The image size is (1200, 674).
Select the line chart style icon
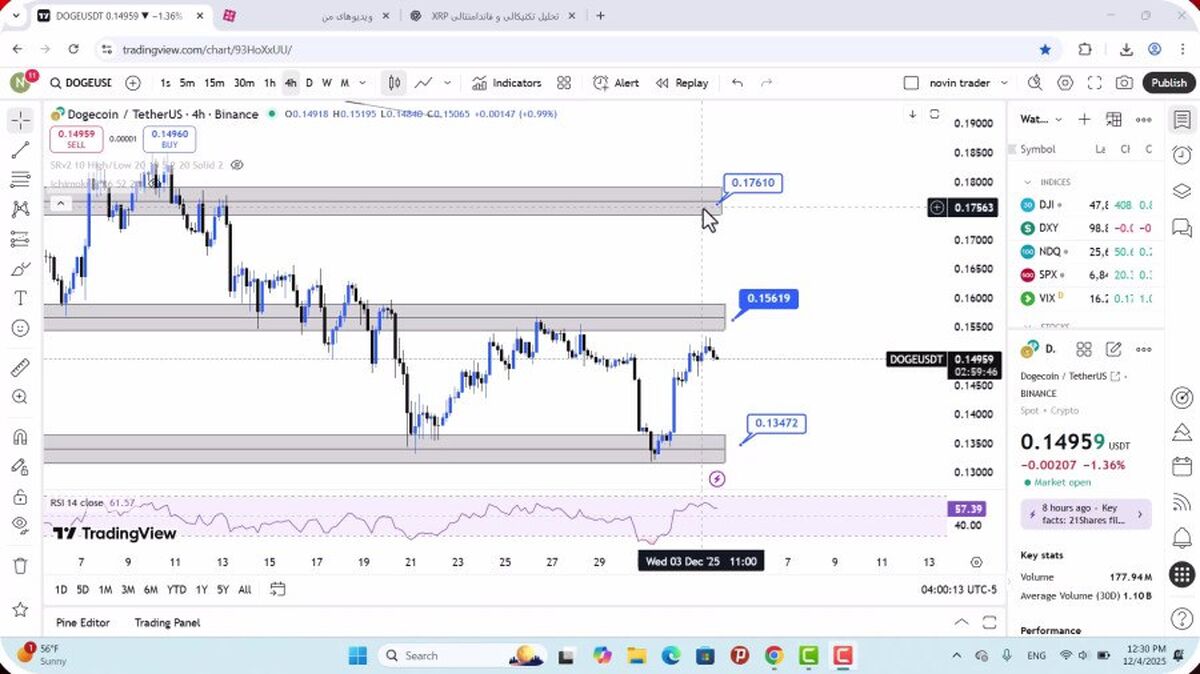pyautogui.click(x=424, y=83)
